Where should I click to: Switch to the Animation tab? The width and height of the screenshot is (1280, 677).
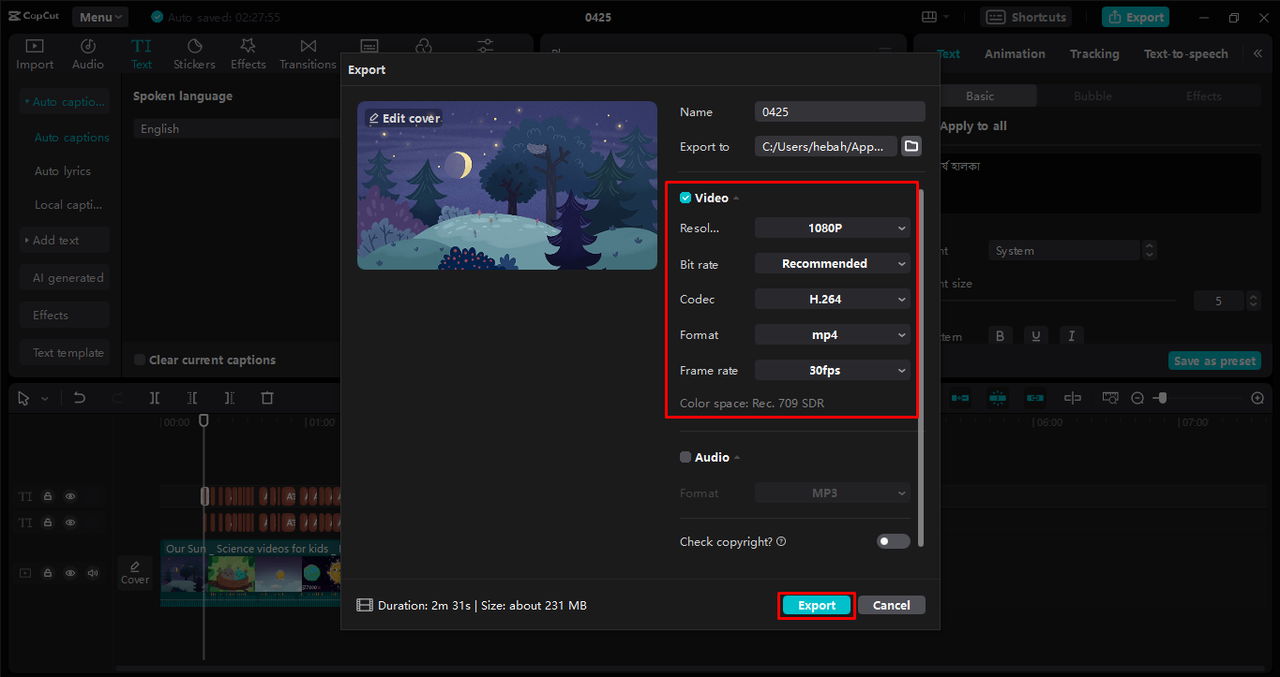pos(1014,54)
